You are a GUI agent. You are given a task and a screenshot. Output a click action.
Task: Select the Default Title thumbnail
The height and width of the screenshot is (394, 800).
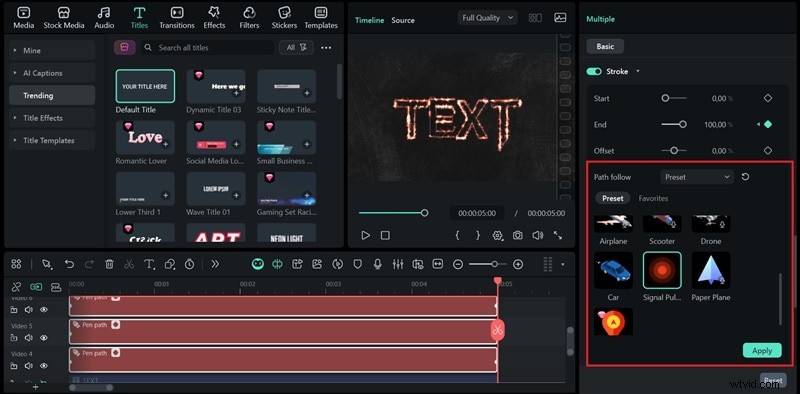pos(145,86)
